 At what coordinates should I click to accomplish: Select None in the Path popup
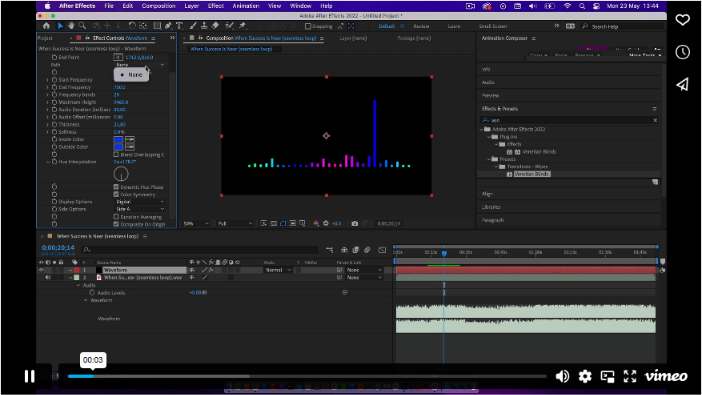pos(132,75)
